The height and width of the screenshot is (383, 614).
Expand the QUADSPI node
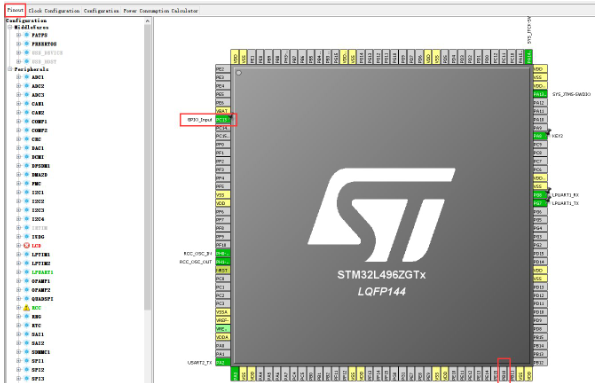point(18,298)
